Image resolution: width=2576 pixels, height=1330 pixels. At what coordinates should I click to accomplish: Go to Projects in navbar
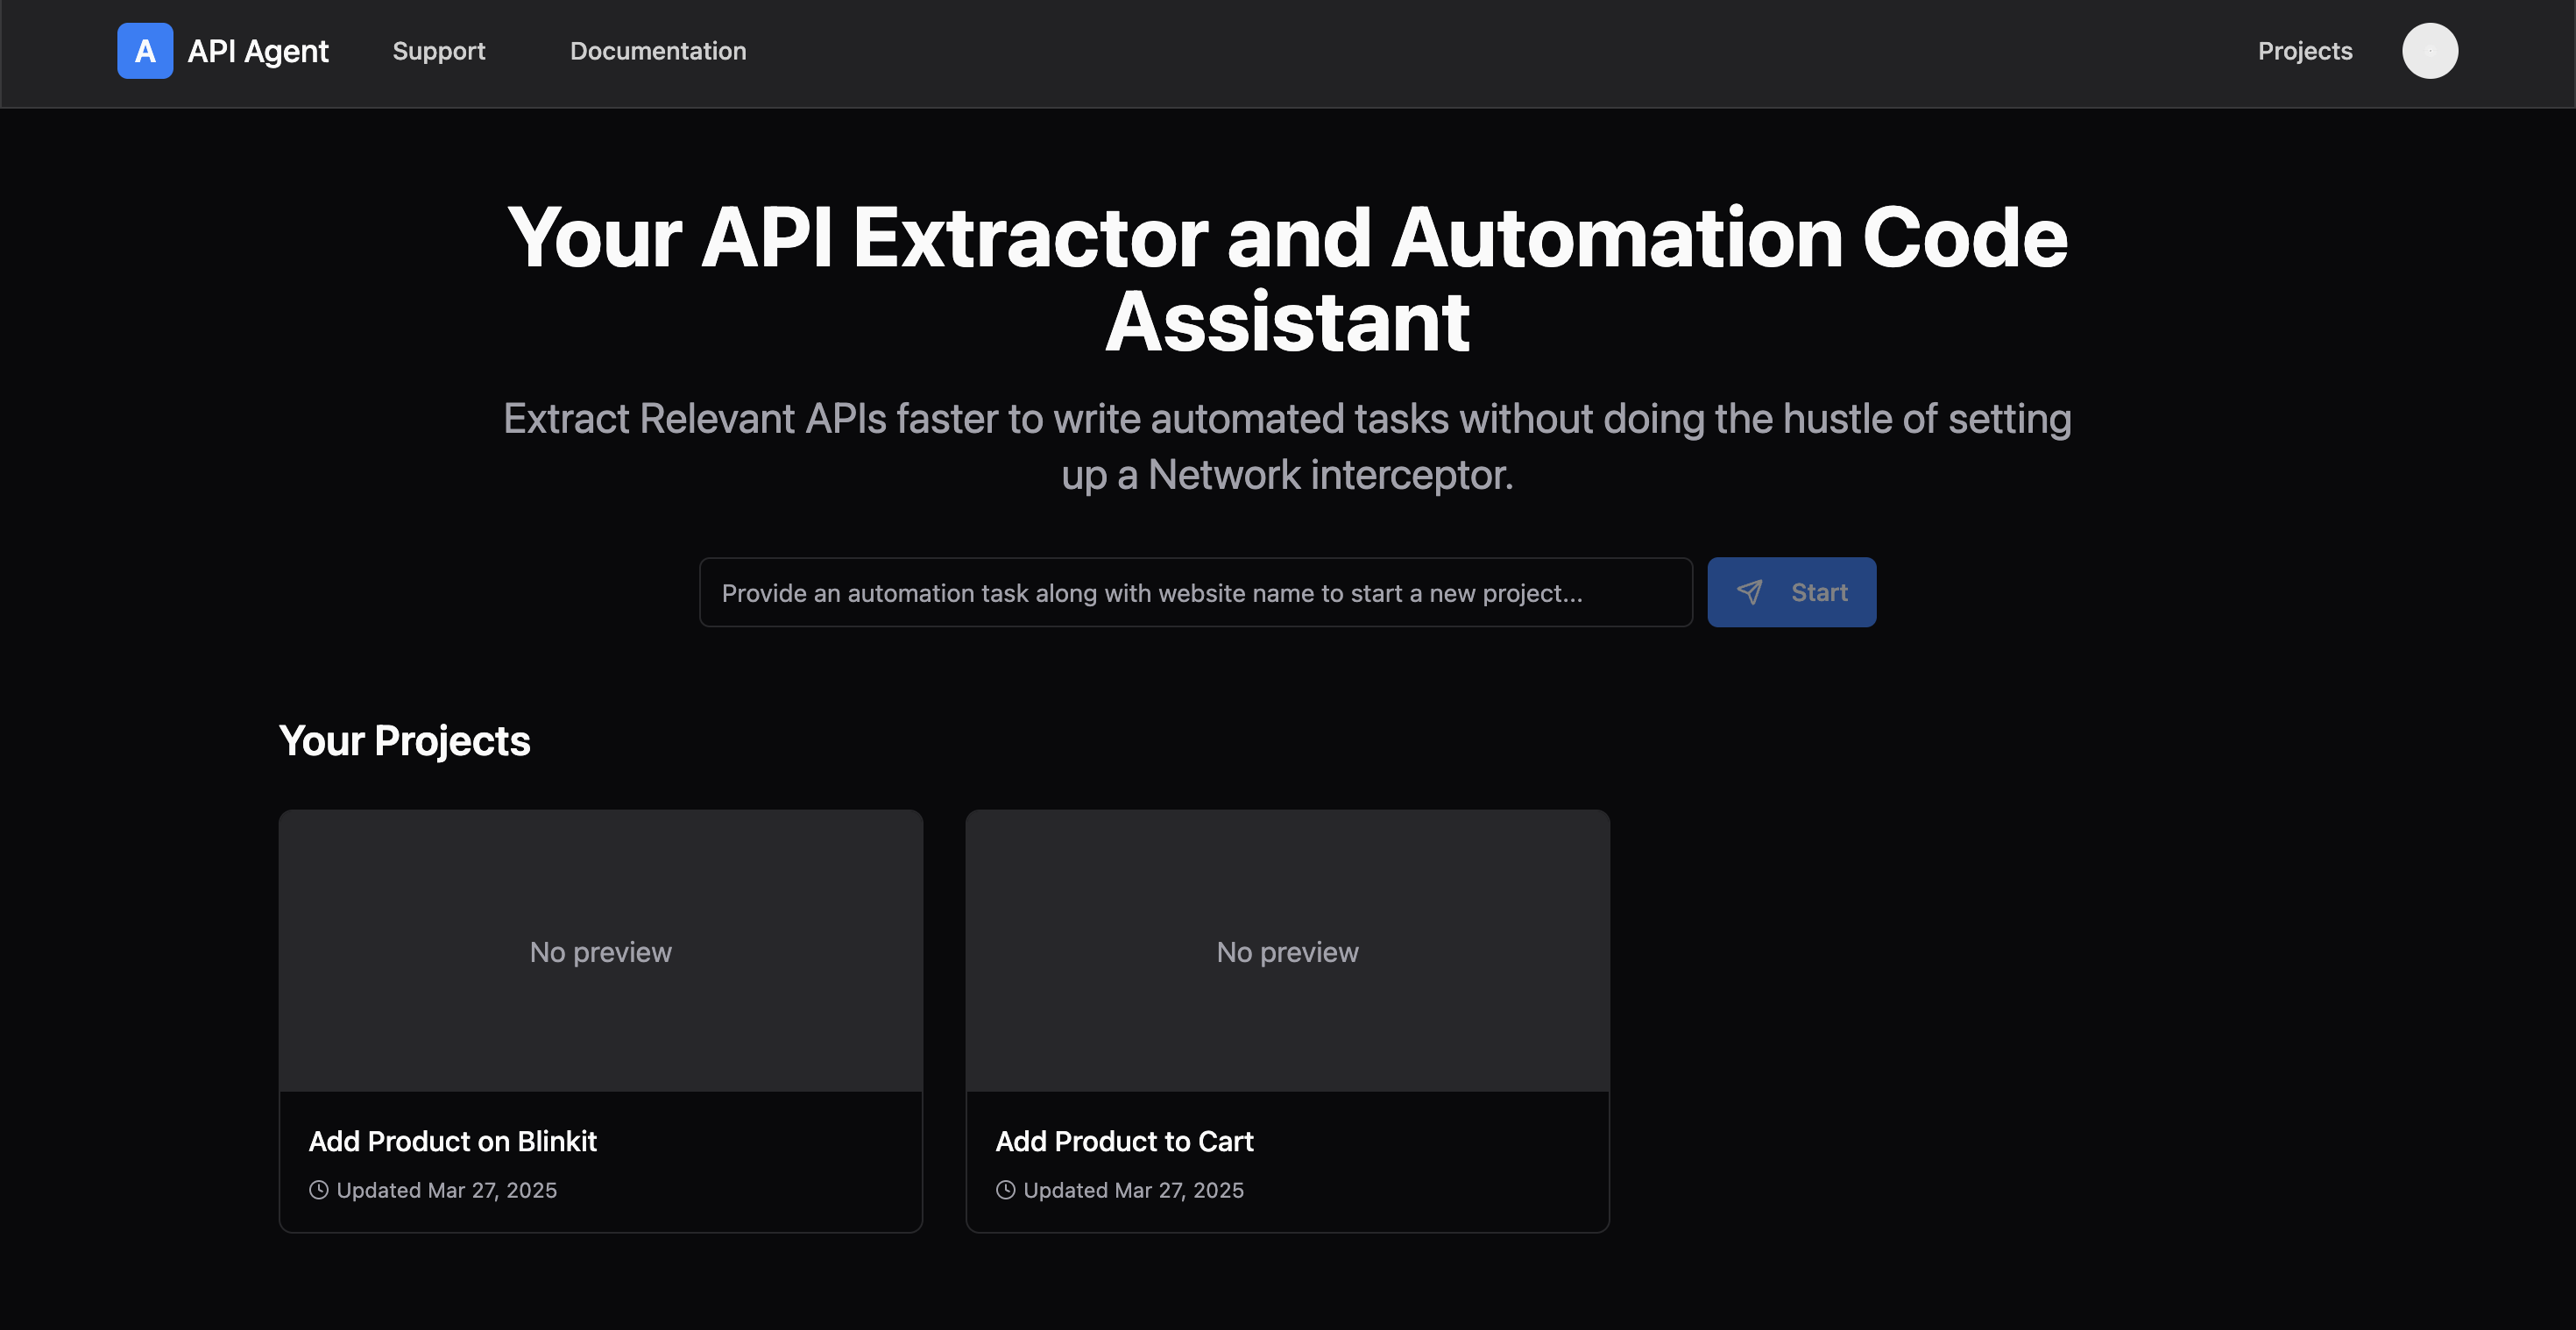2304,51
